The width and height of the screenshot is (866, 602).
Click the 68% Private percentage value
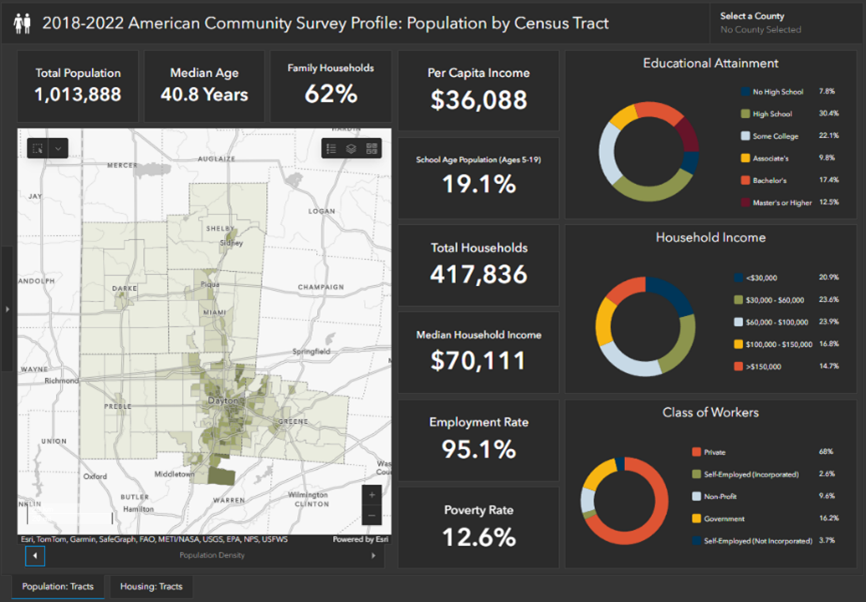pos(826,451)
